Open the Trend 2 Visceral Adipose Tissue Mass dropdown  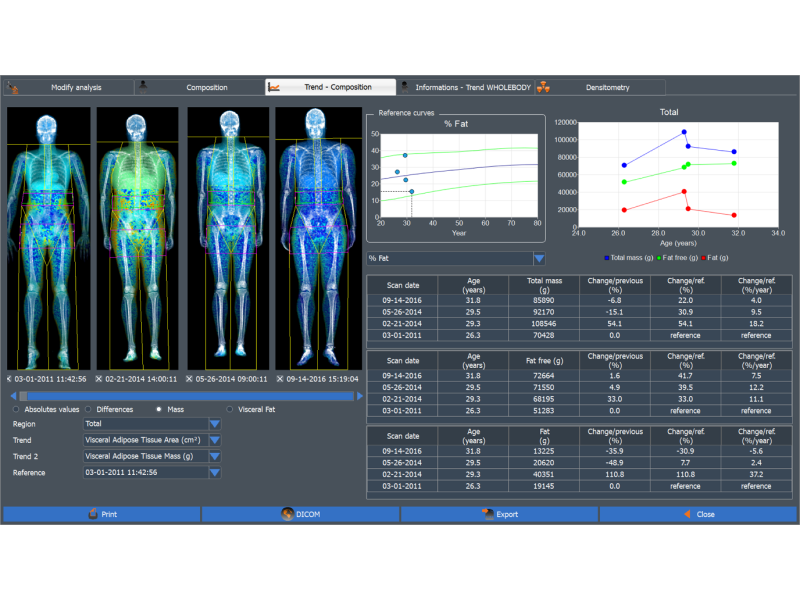(x=214, y=456)
